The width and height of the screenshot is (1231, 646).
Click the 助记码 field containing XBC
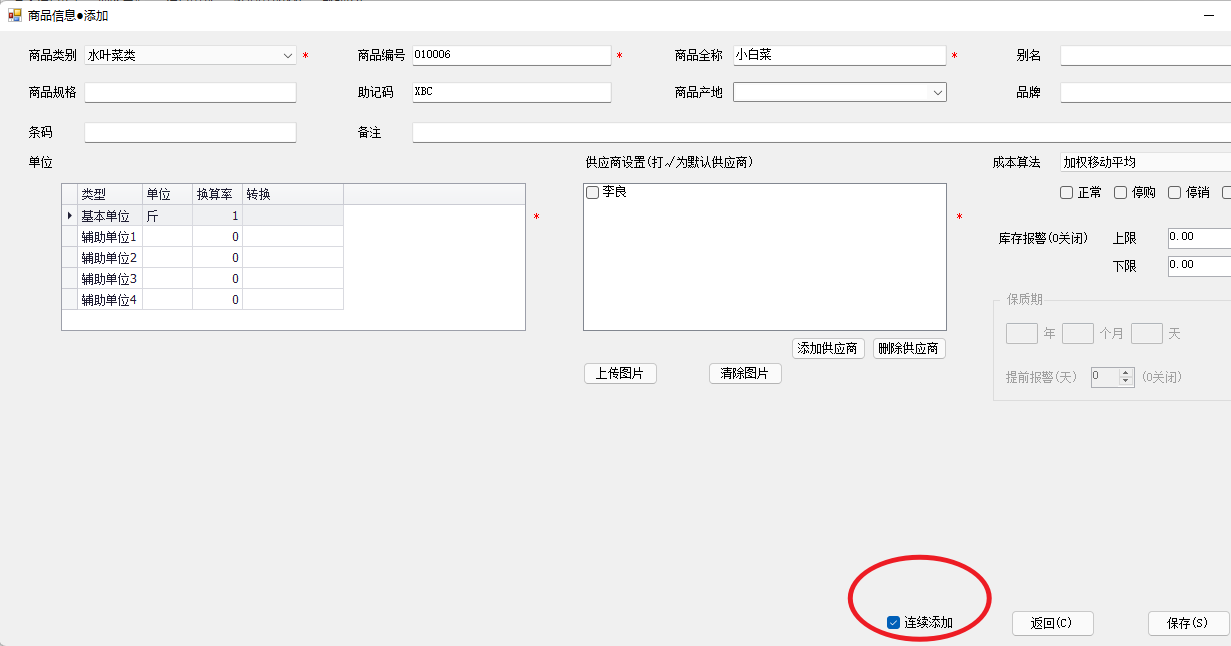point(511,92)
